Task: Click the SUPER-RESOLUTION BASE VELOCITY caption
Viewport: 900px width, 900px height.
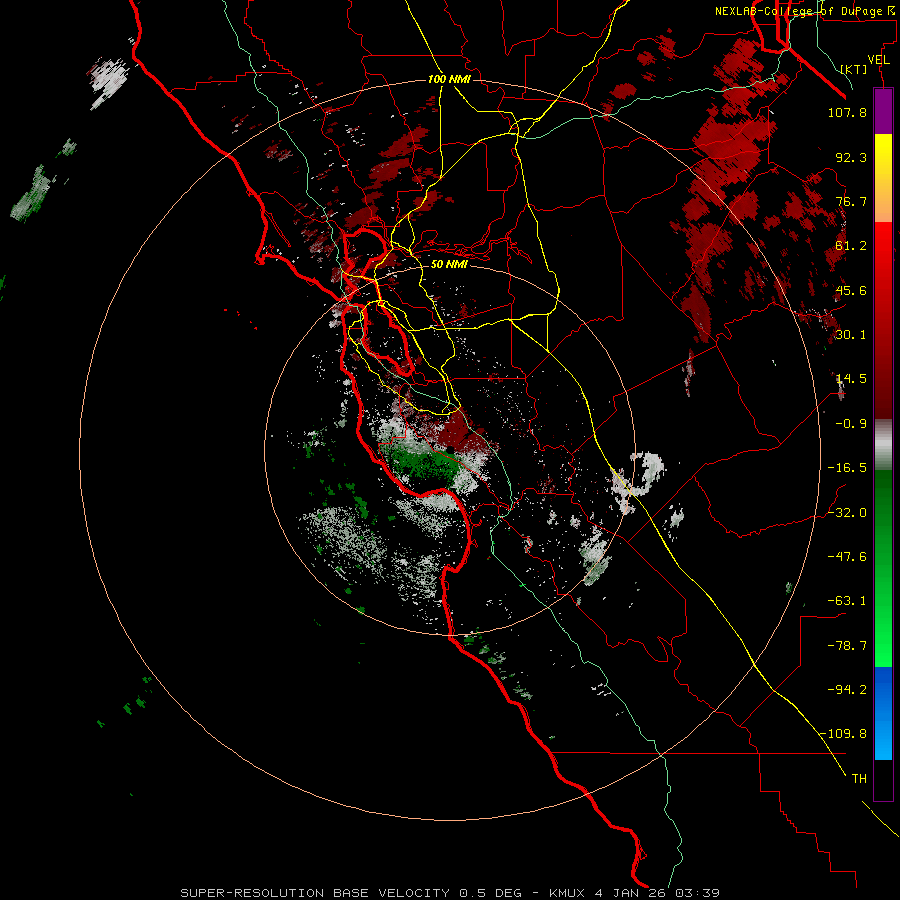Action: coord(315,893)
